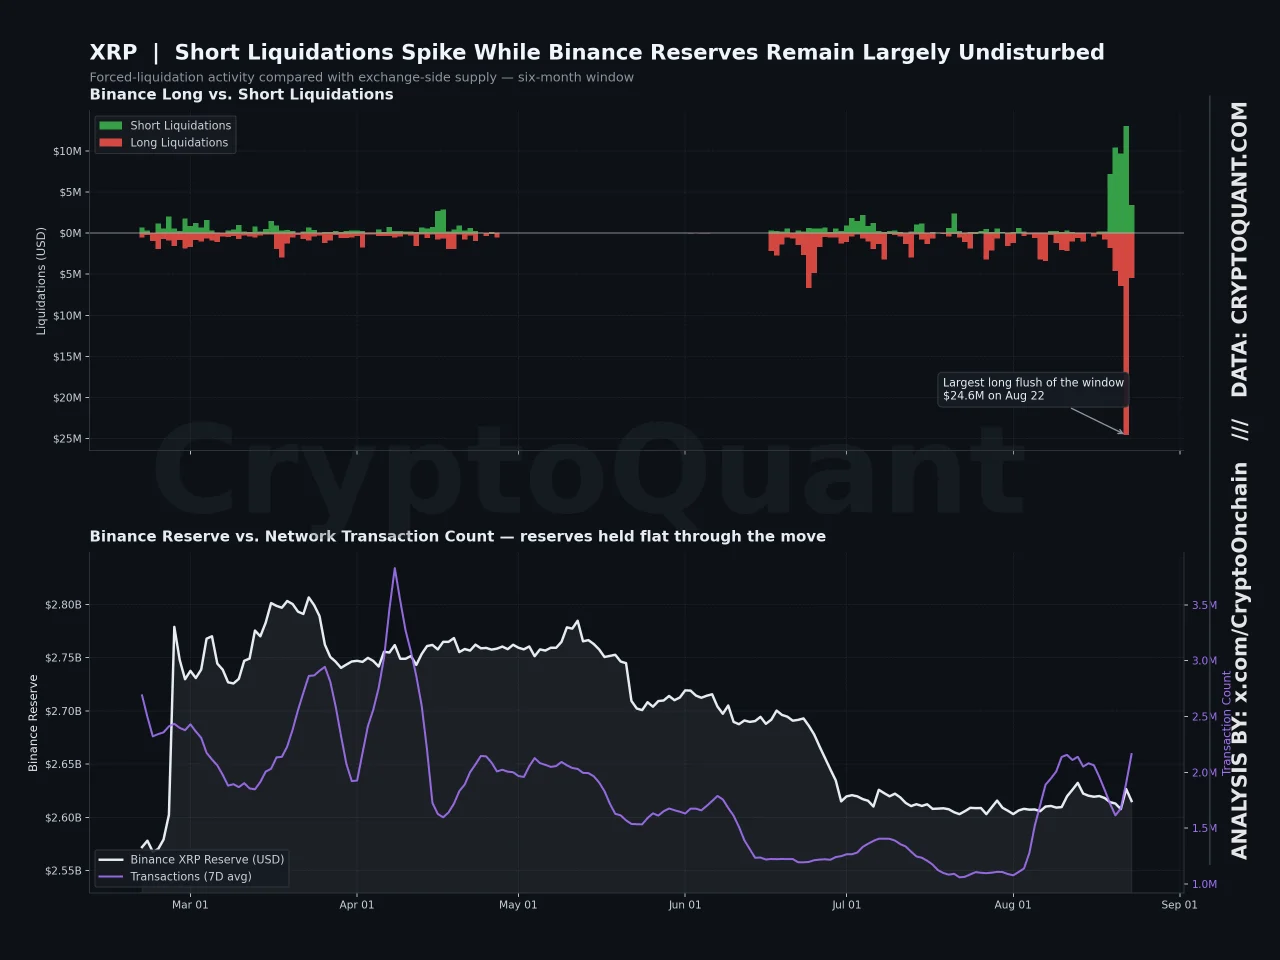The width and height of the screenshot is (1280, 960).
Task: Click the 'Binance Long vs. Short Liquidations' heading
Action: [x=241, y=94]
